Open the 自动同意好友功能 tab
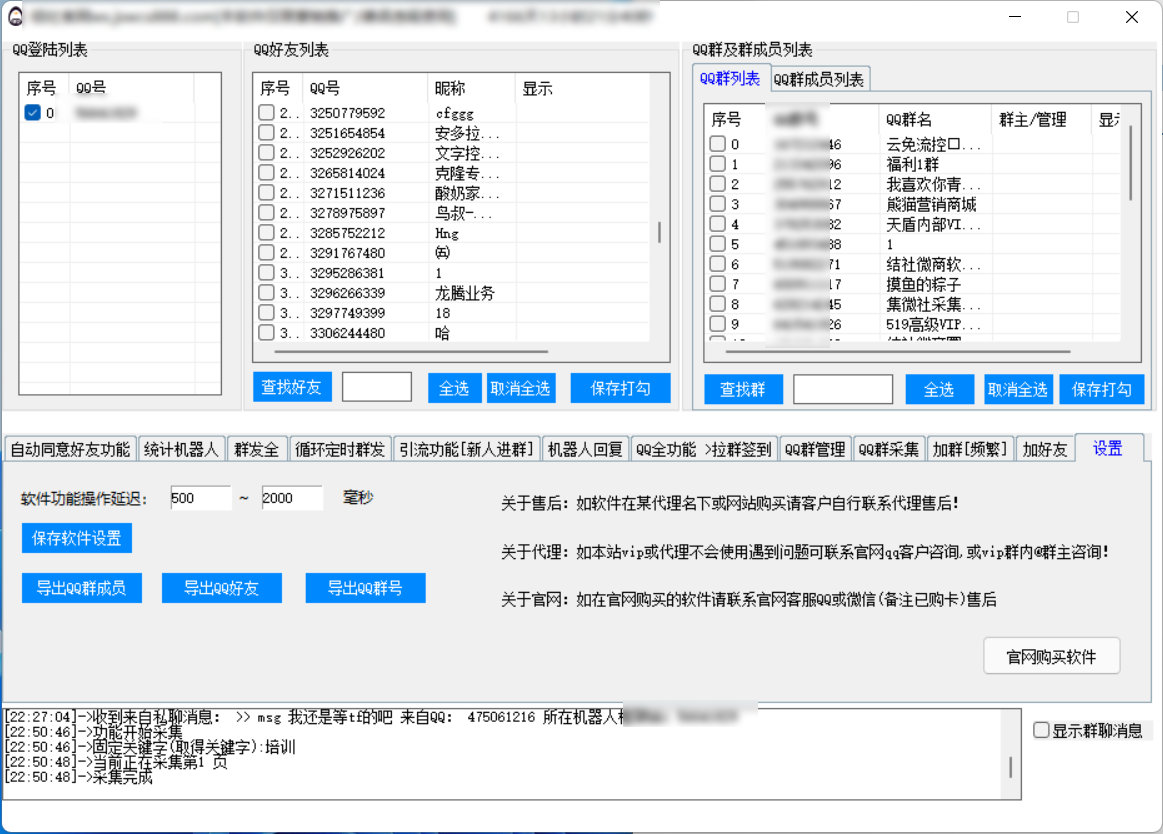The image size is (1163, 834). (x=70, y=449)
